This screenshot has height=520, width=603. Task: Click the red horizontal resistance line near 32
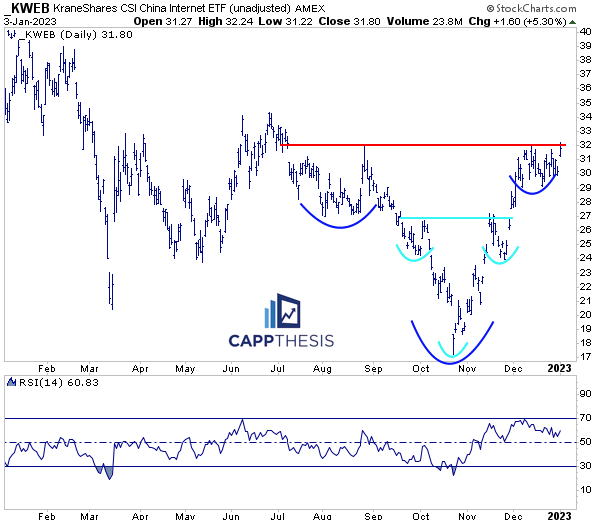click(x=420, y=146)
